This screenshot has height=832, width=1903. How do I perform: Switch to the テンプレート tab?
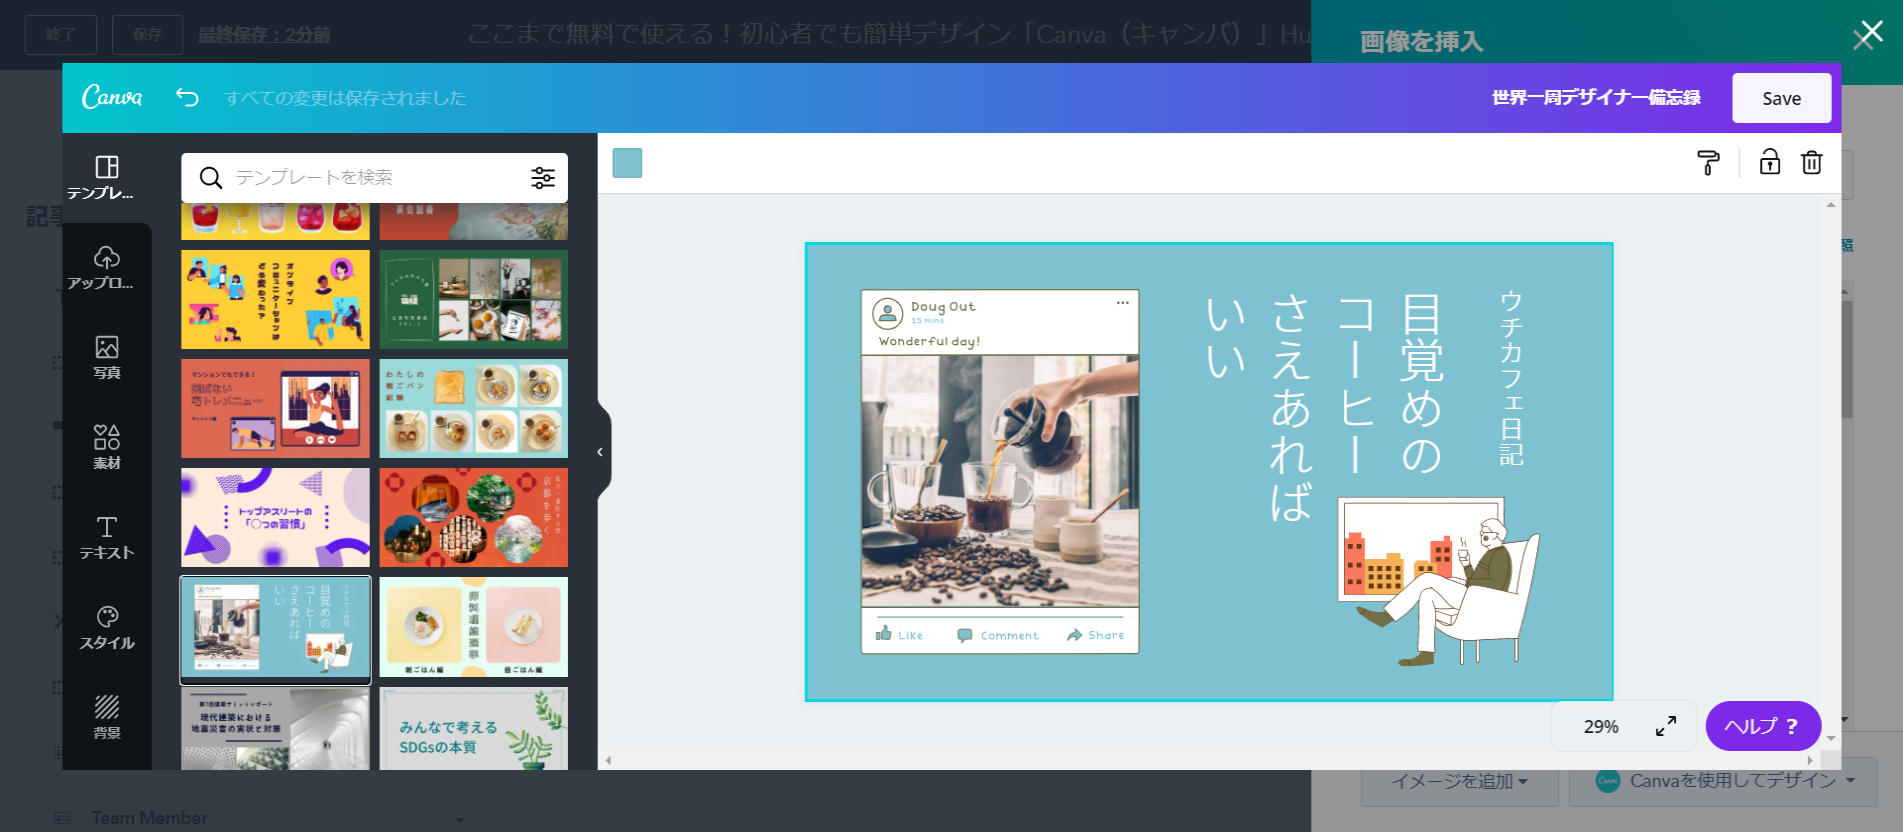point(107,178)
